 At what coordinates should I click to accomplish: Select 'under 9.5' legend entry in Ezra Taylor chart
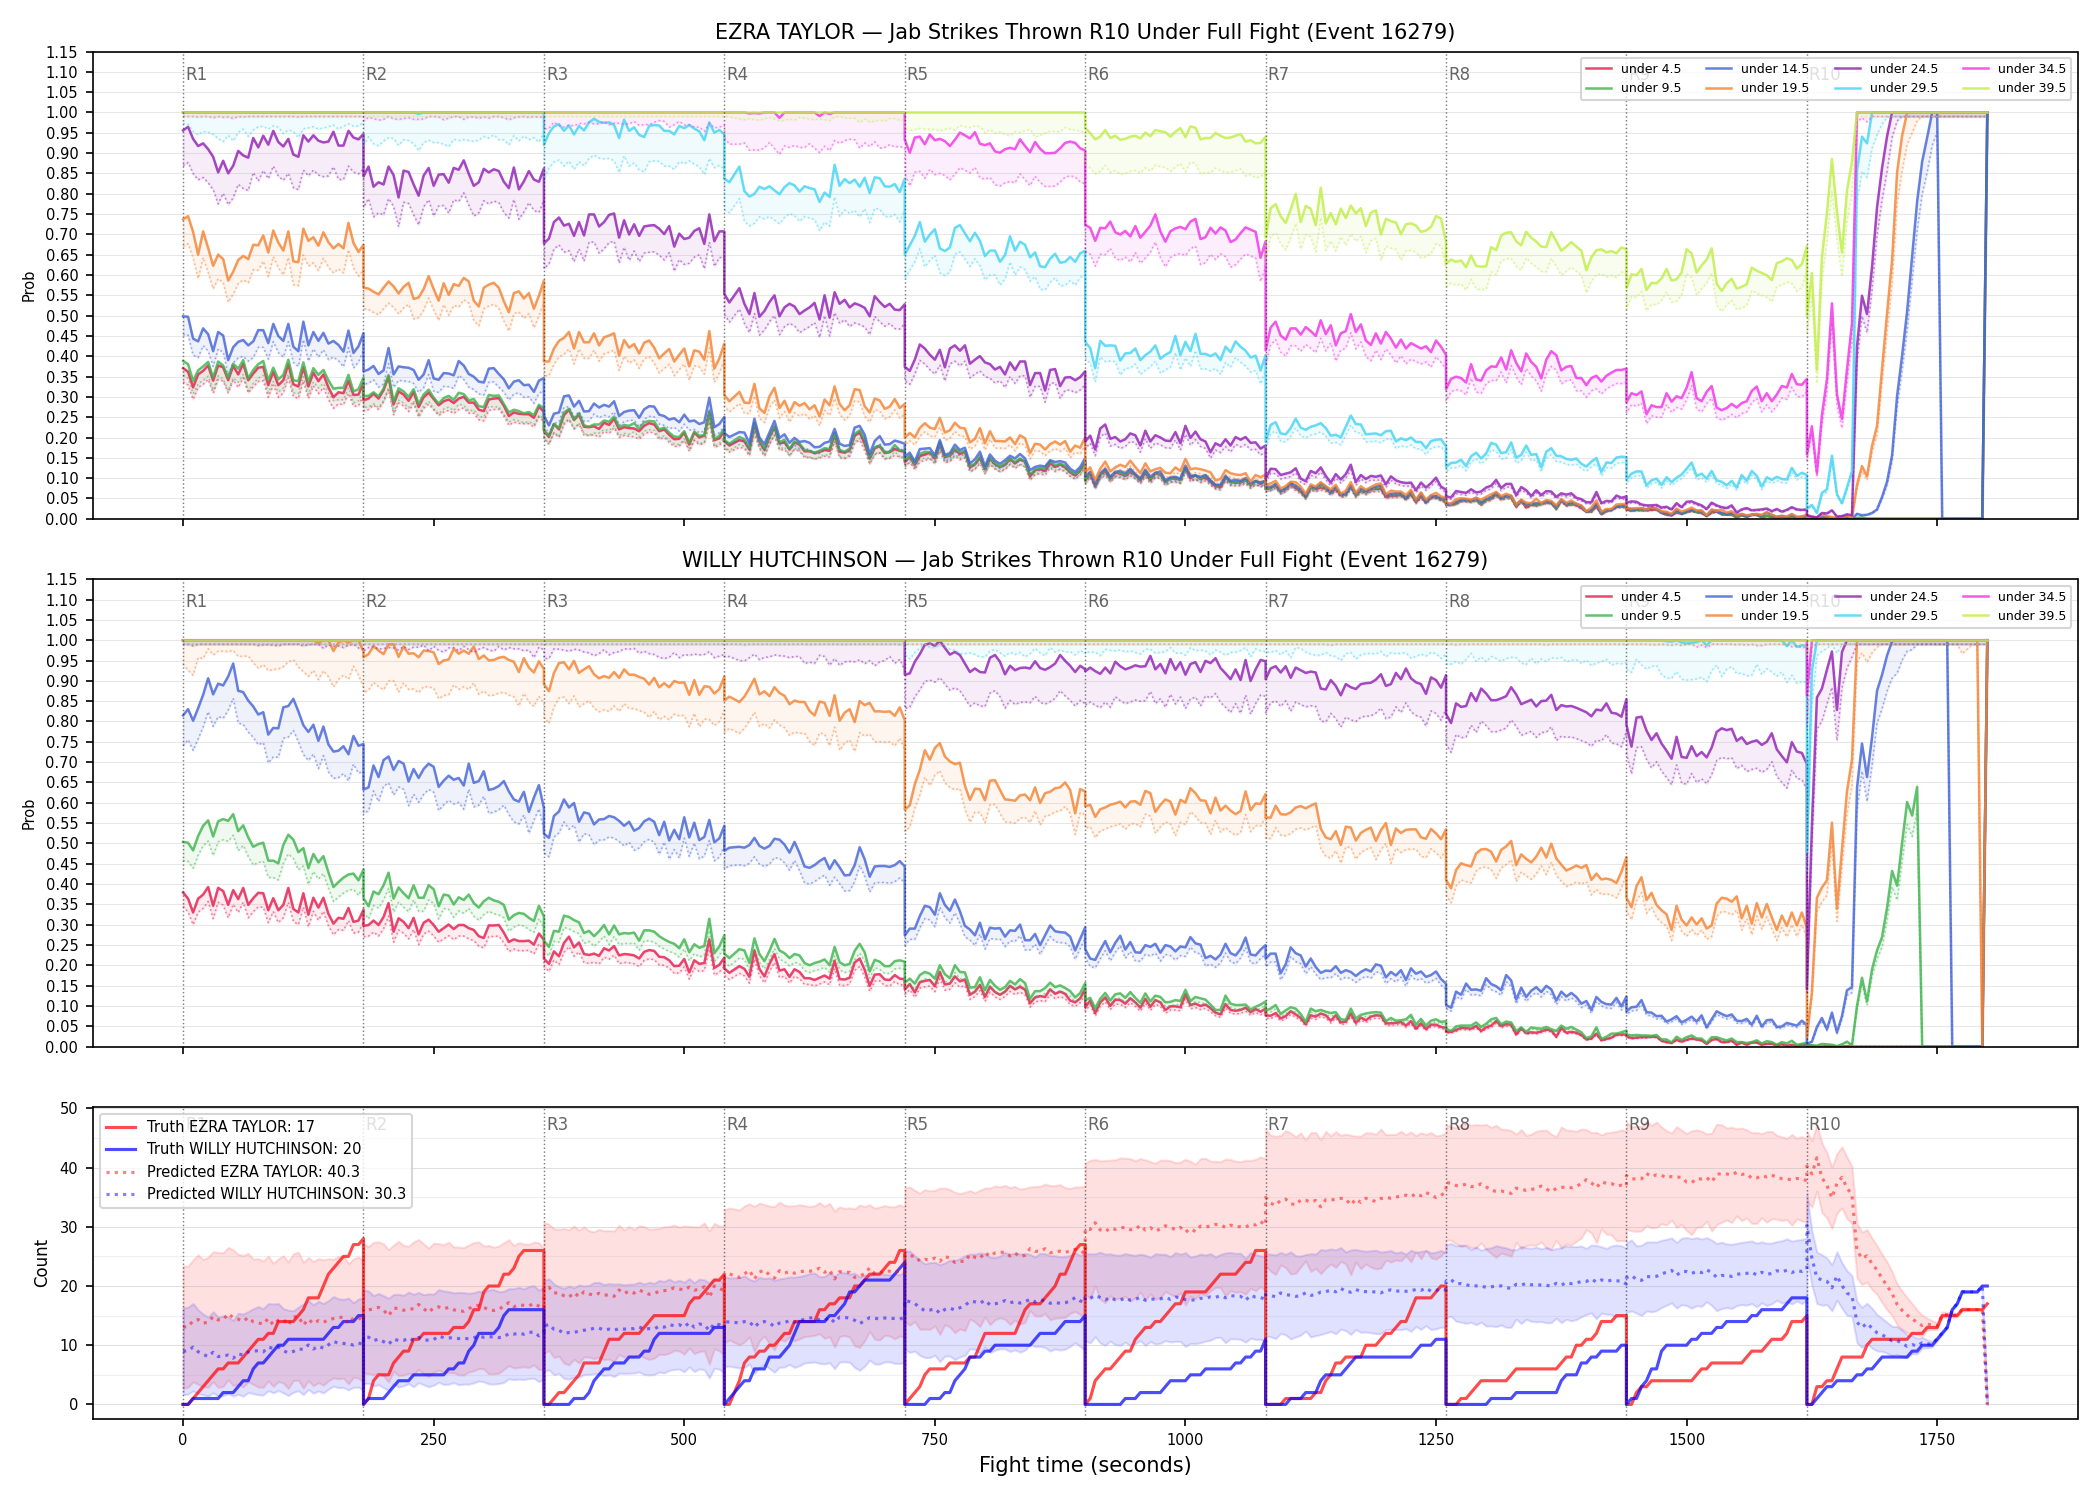(x=1633, y=88)
